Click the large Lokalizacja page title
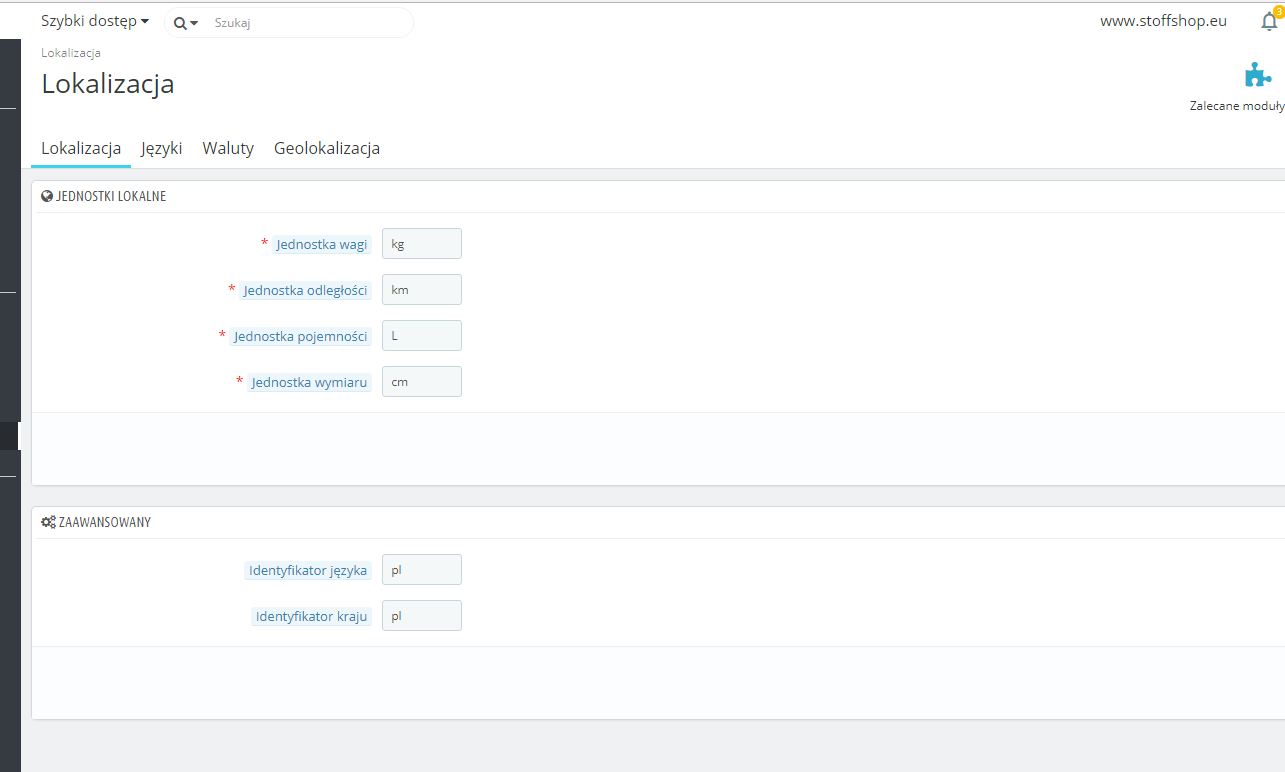This screenshot has height=772, width=1285. (108, 84)
